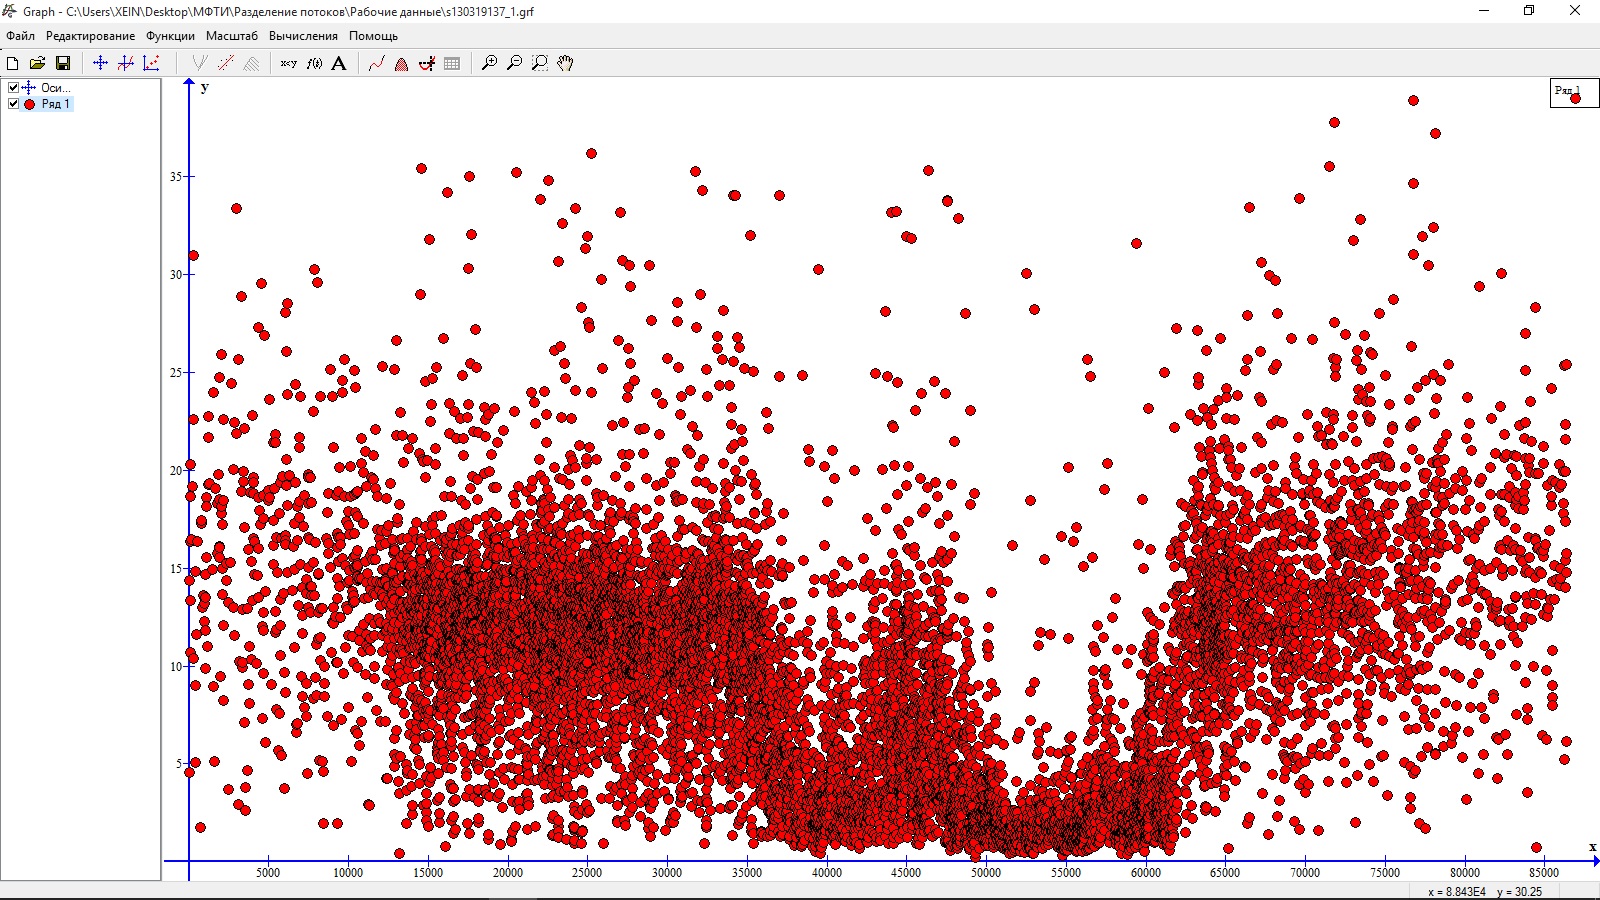1600x900 pixels.
Task: Close the Graph window
Action: click(x=1575, y=11)
